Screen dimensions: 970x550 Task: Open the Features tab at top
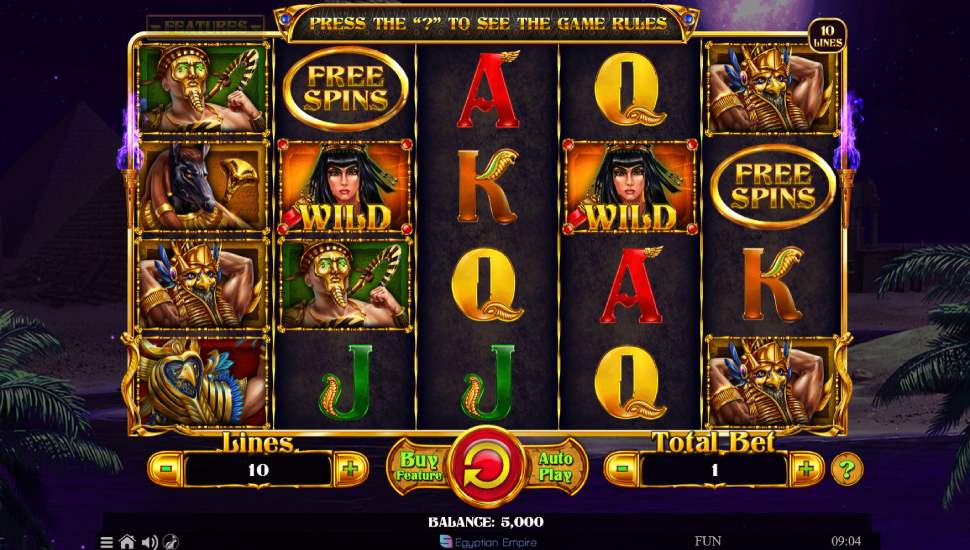pos(205,25)
